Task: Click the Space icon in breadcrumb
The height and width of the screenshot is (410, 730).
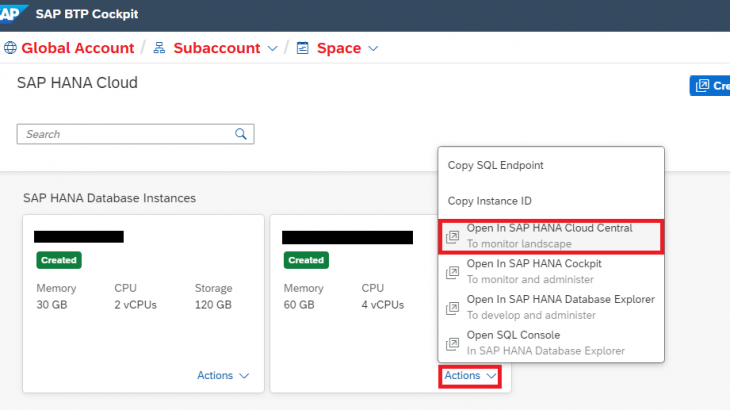Action: 302,48
